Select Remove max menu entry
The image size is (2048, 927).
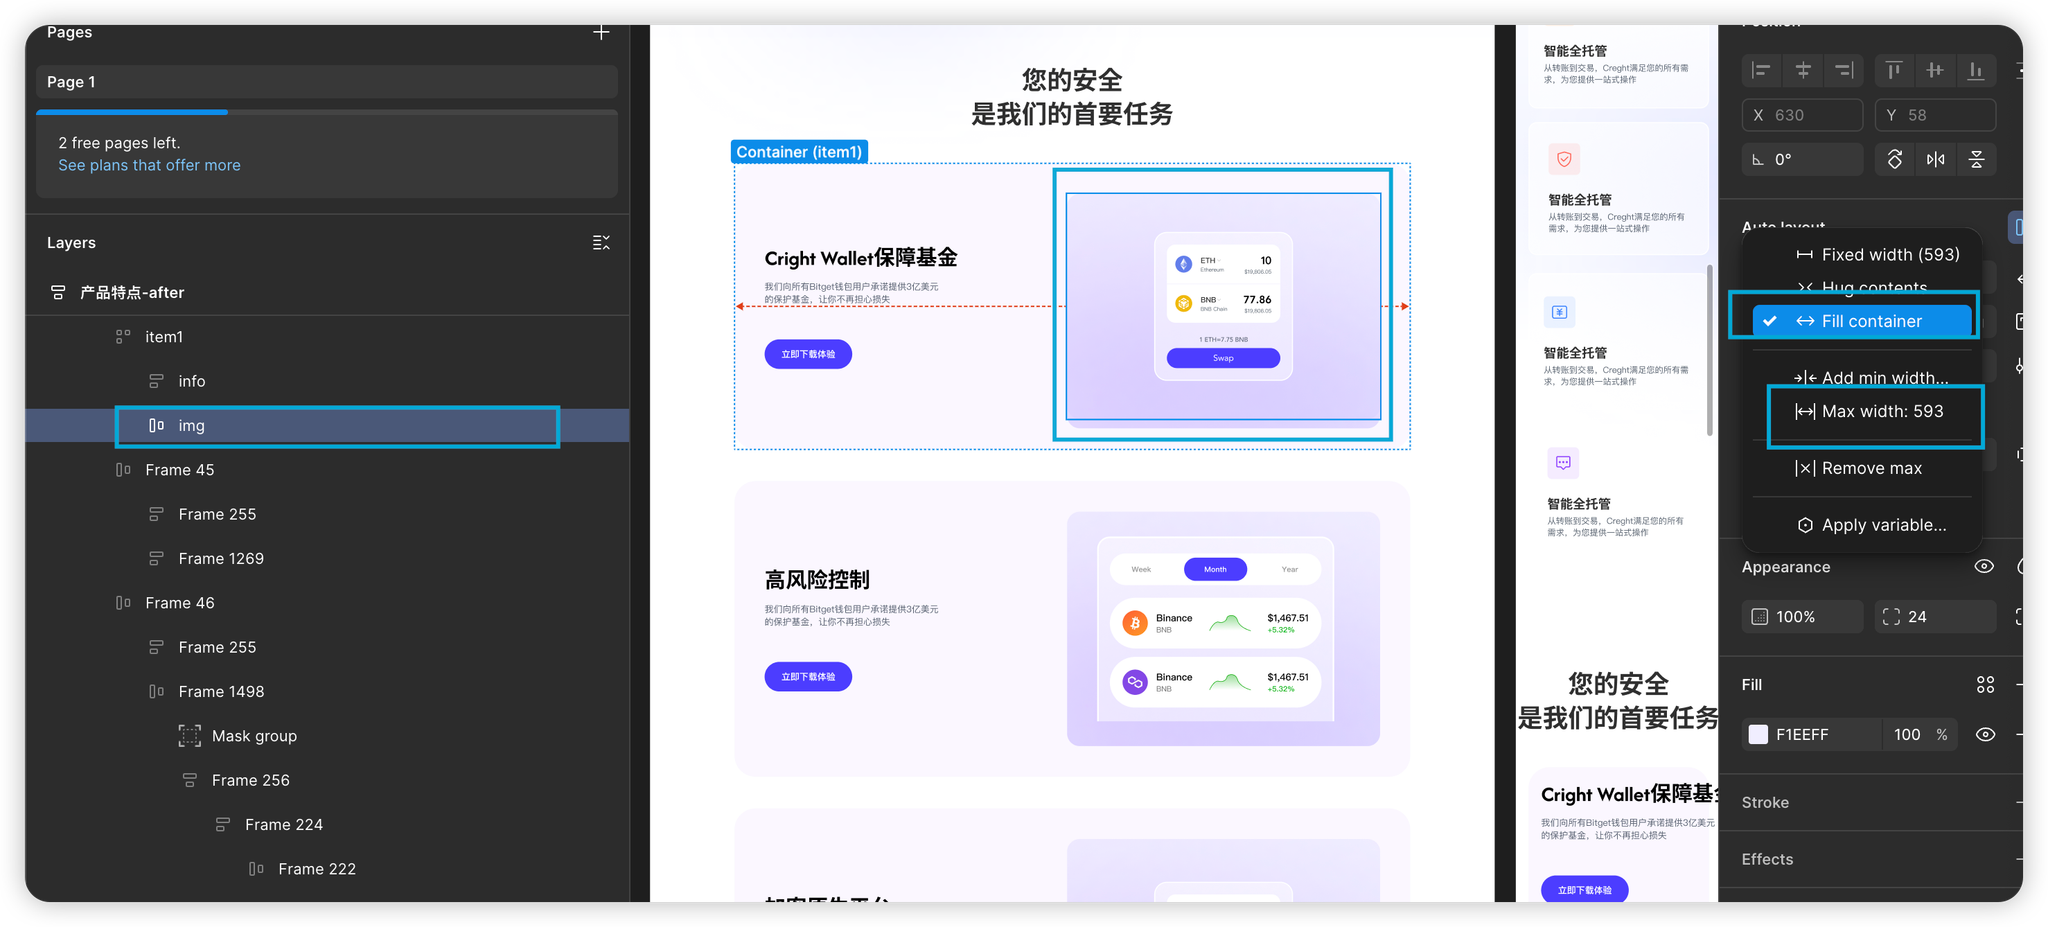pyautogui.click(x=1871, y=468)
